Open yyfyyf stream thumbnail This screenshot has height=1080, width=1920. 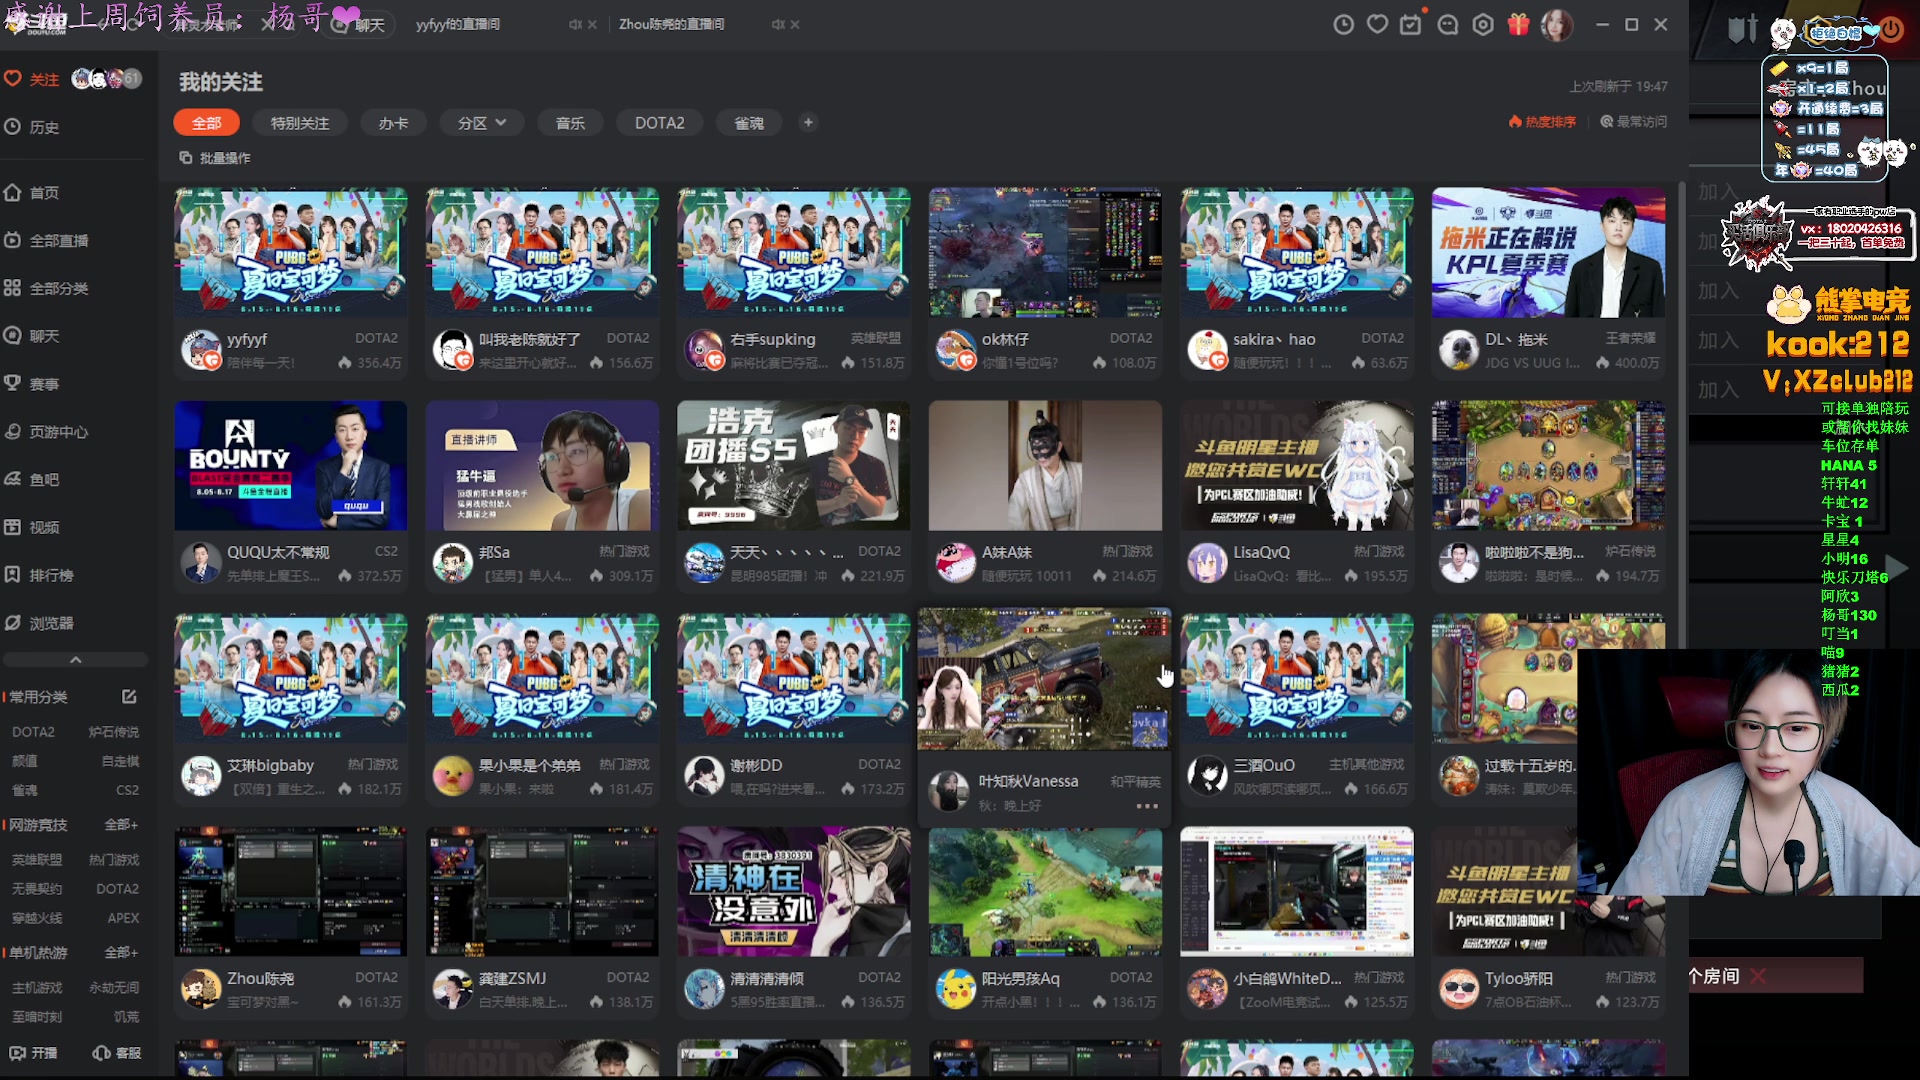click(x=291, y=252)
